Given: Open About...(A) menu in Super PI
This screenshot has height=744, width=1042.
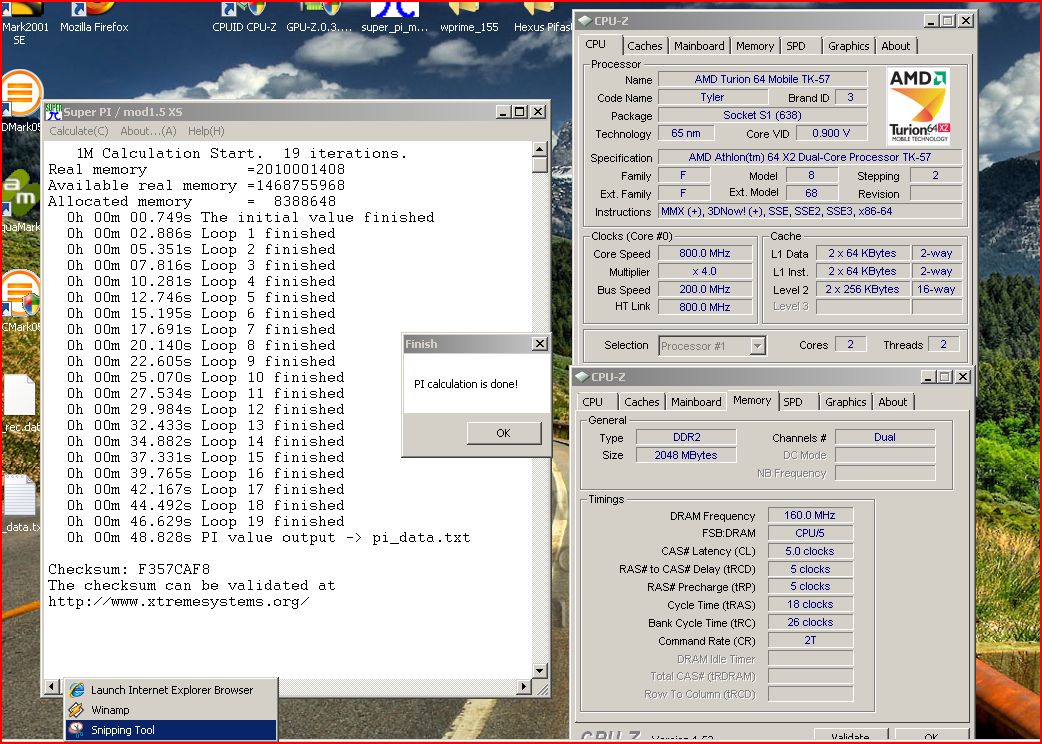Looking at the screenshot, I should (148, 131).
